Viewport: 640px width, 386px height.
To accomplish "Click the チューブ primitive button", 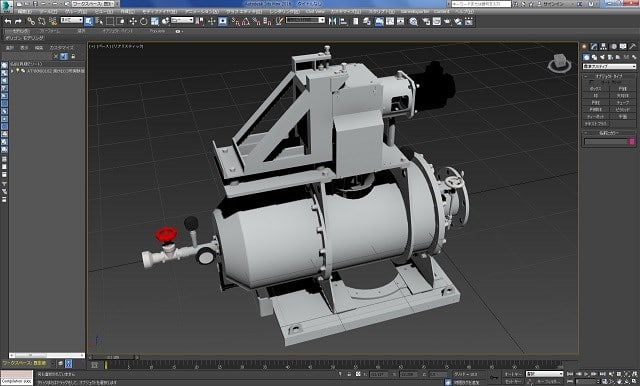I will click(622, 102).
